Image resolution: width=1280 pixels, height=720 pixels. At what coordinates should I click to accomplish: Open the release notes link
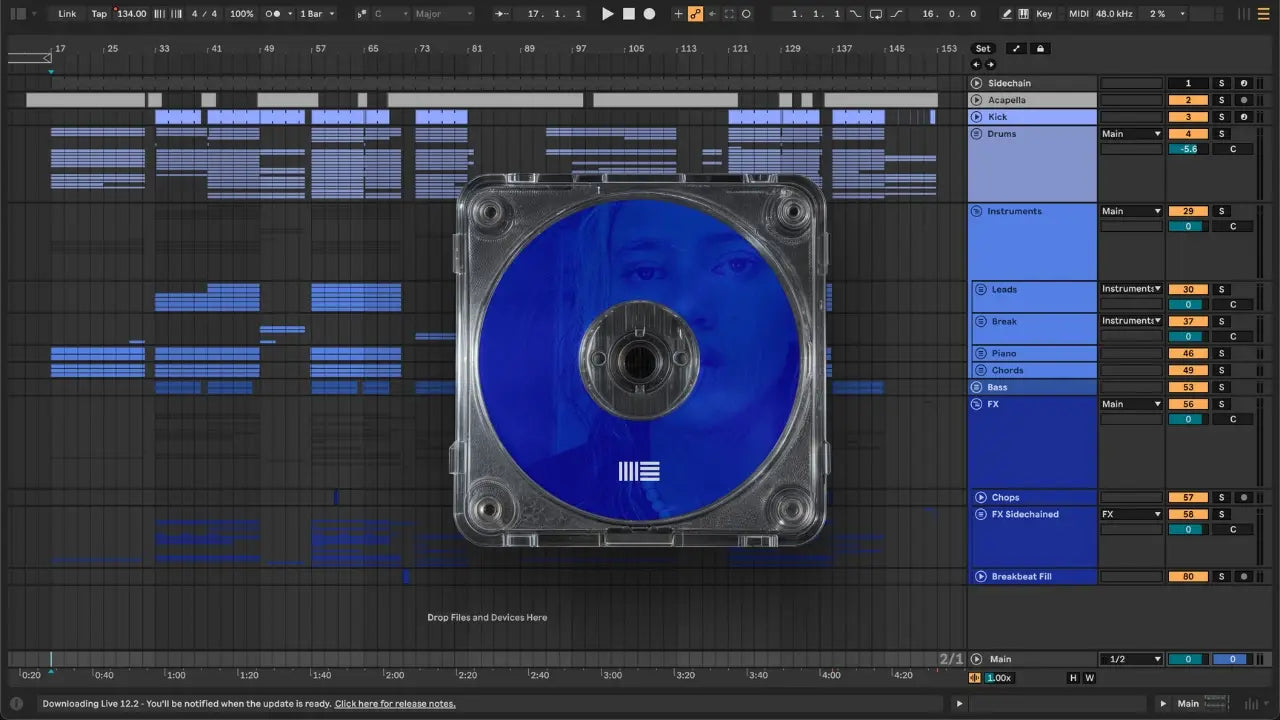395,704
